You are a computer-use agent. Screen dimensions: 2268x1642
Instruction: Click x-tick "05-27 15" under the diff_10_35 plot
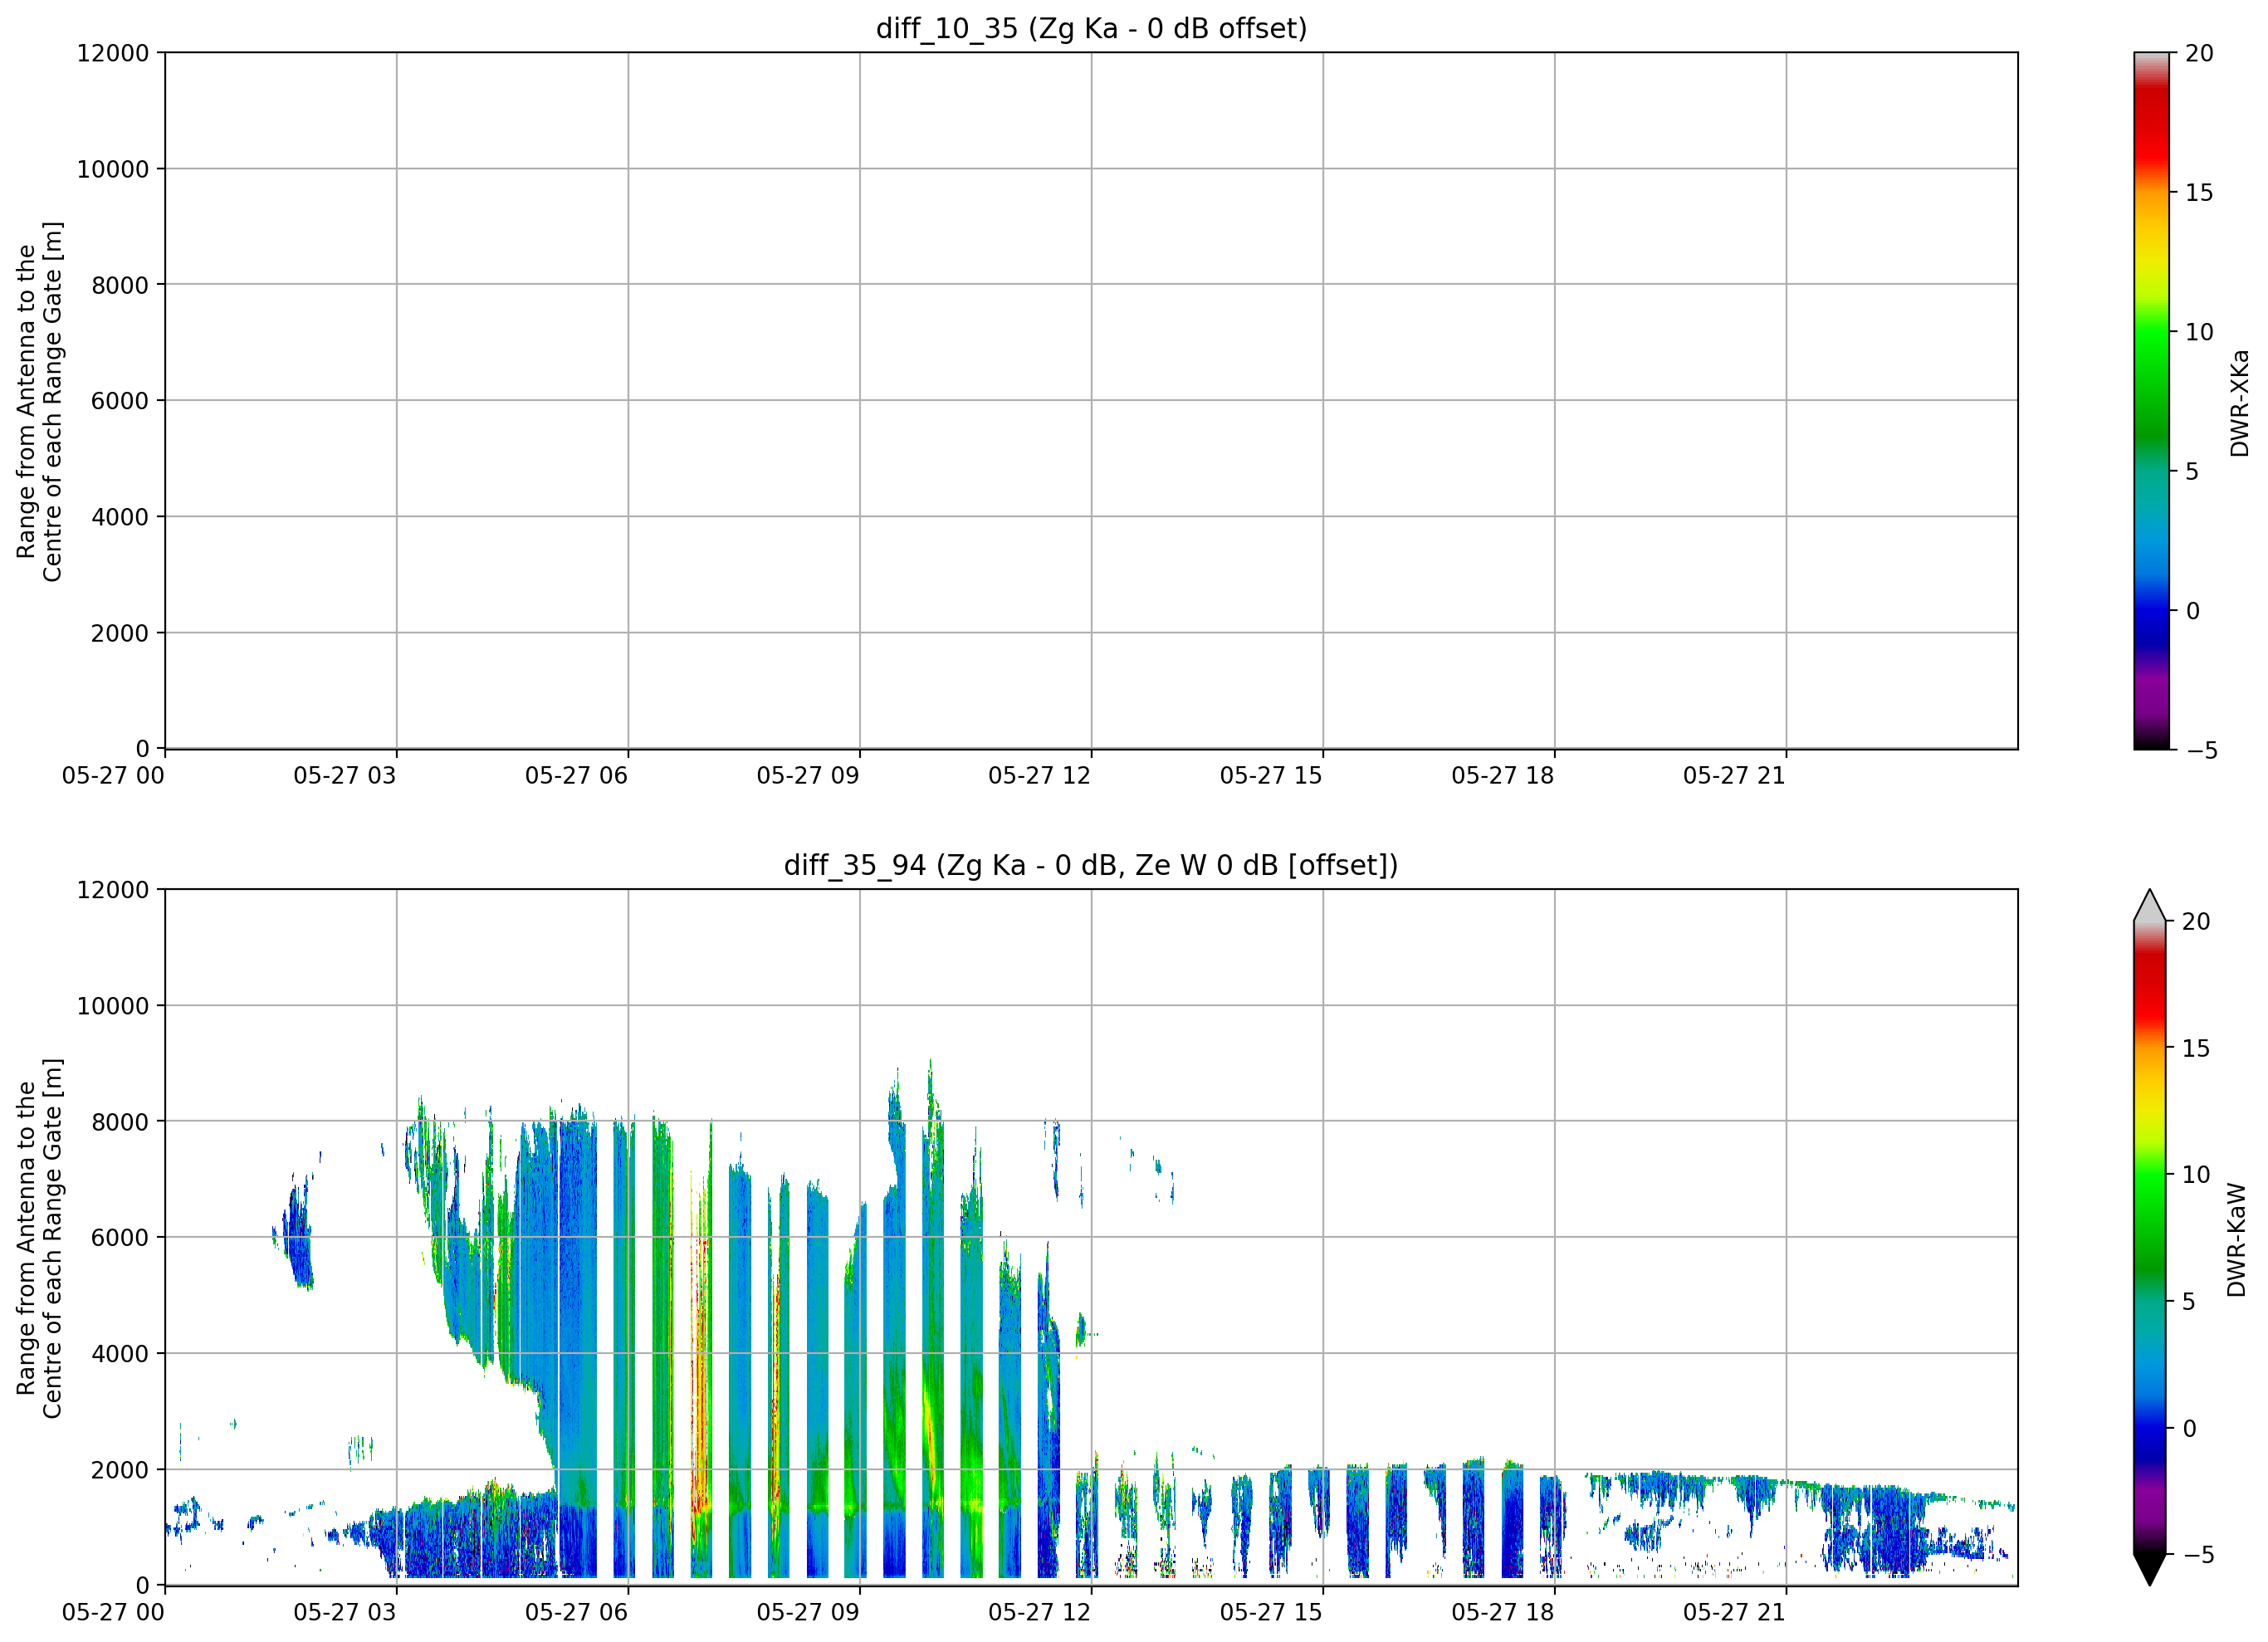tap(1271, 776)
